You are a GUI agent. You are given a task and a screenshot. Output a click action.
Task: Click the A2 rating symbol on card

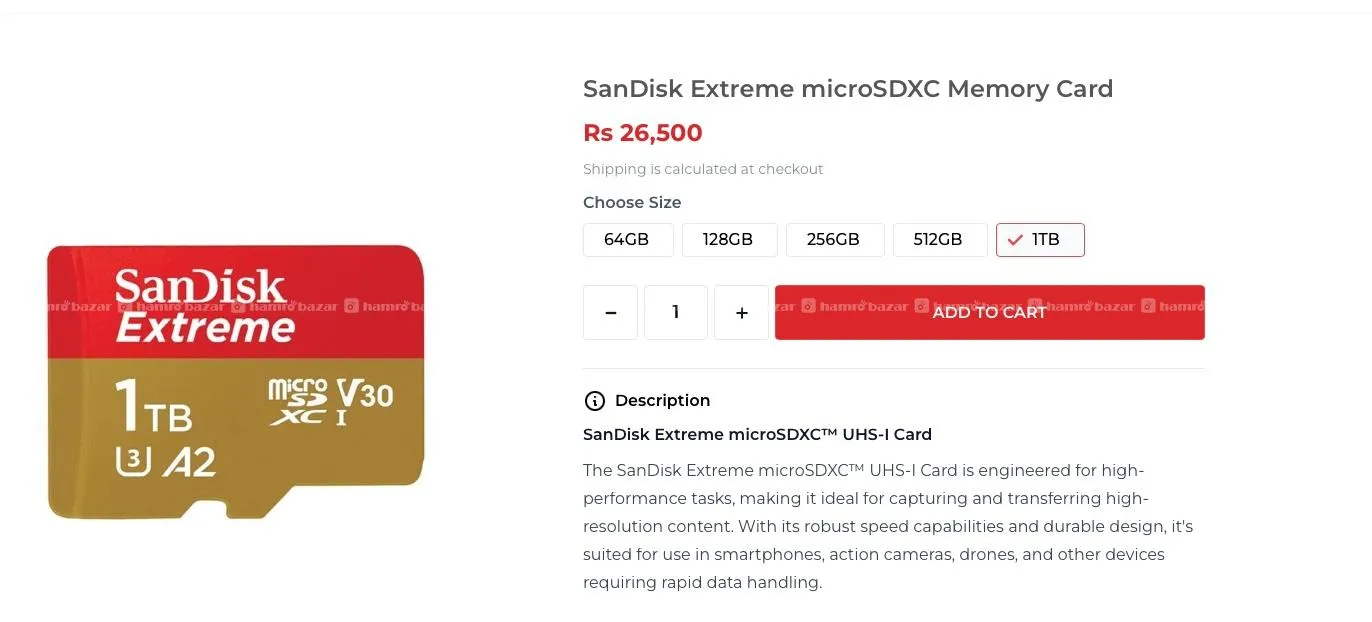point(189,462)
